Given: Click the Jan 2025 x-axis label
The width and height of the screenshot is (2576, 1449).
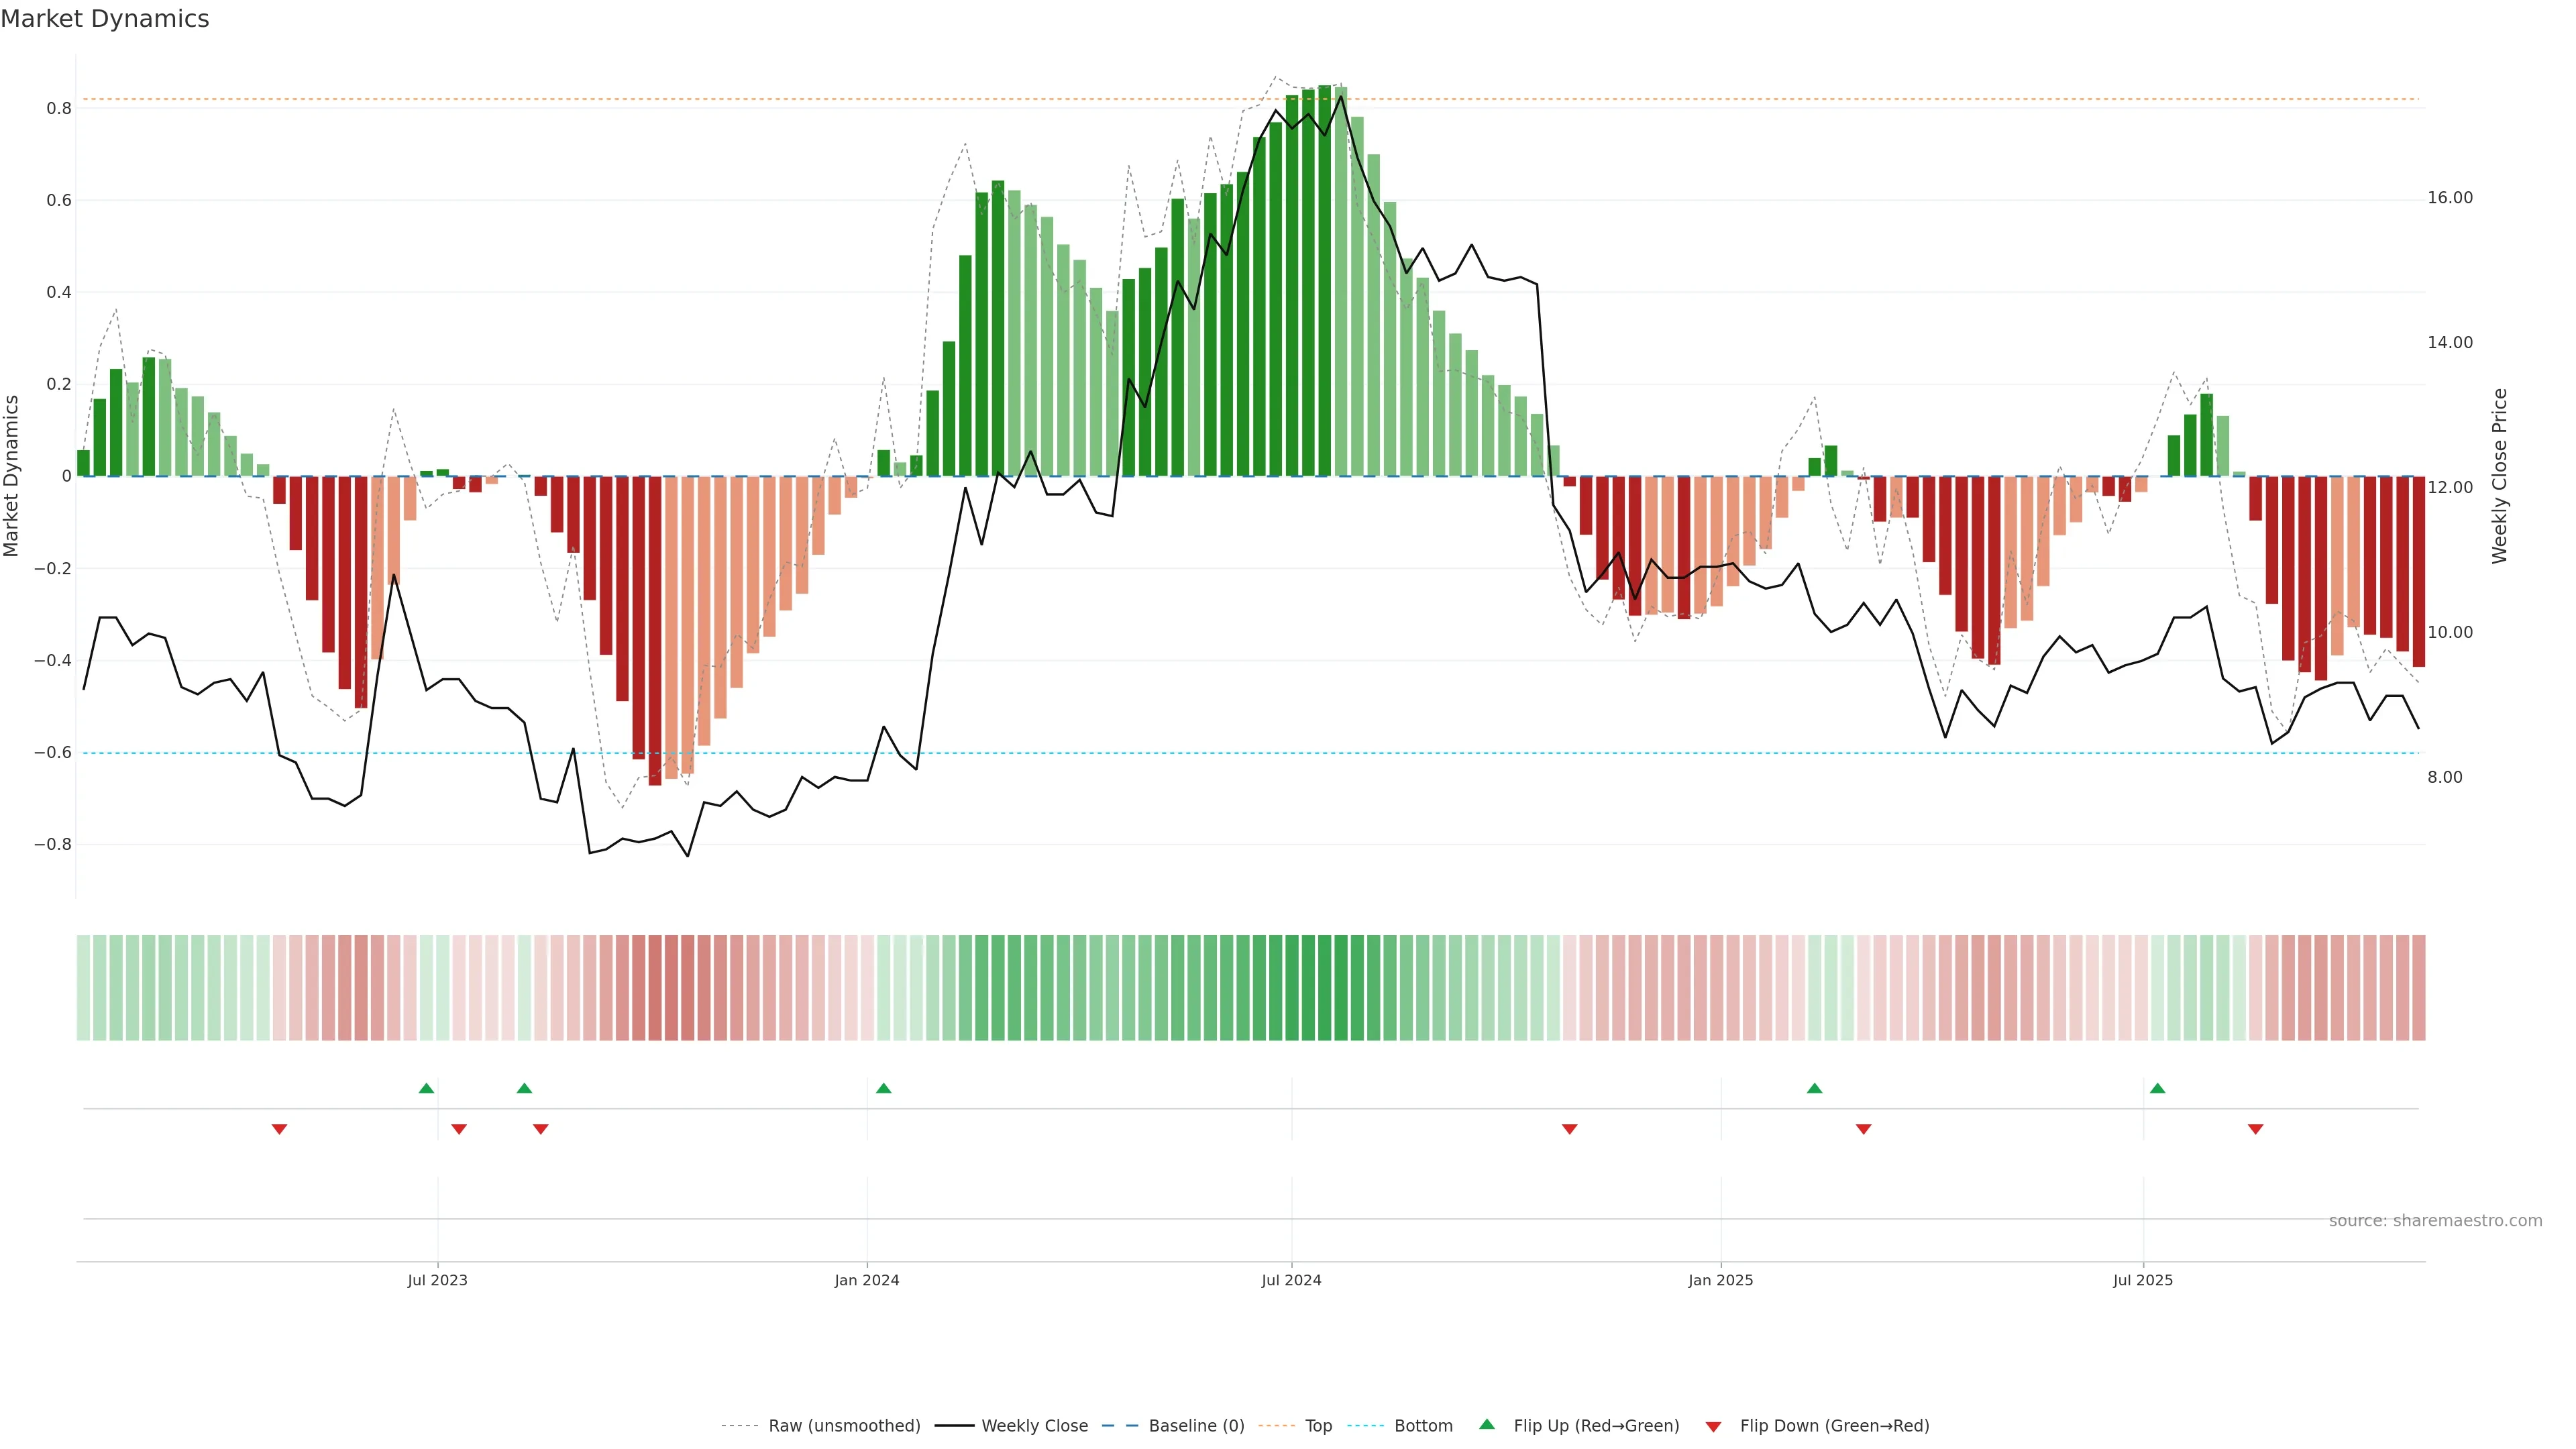Looking at the screenshot, I should click(x=1720, y=1280).
